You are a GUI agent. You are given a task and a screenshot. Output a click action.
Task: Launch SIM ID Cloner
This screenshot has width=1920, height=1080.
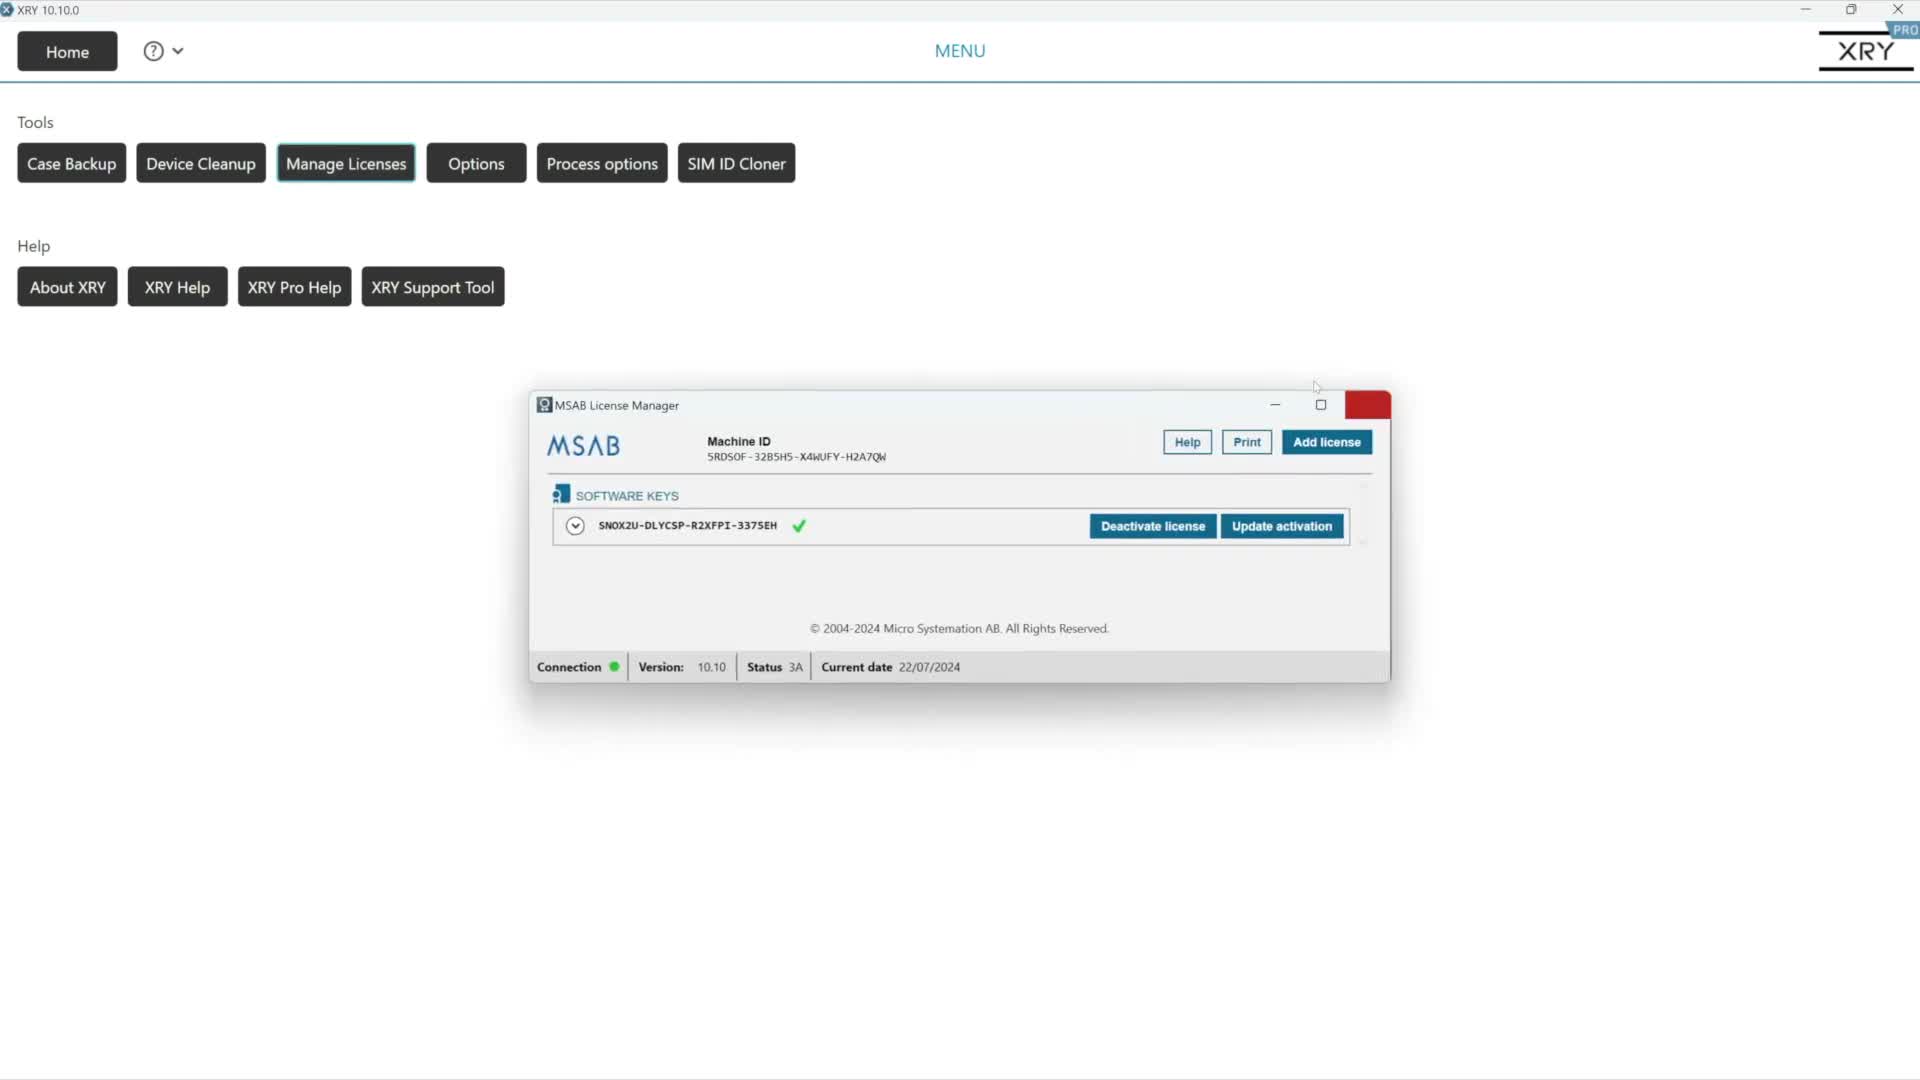pos(736,164)
